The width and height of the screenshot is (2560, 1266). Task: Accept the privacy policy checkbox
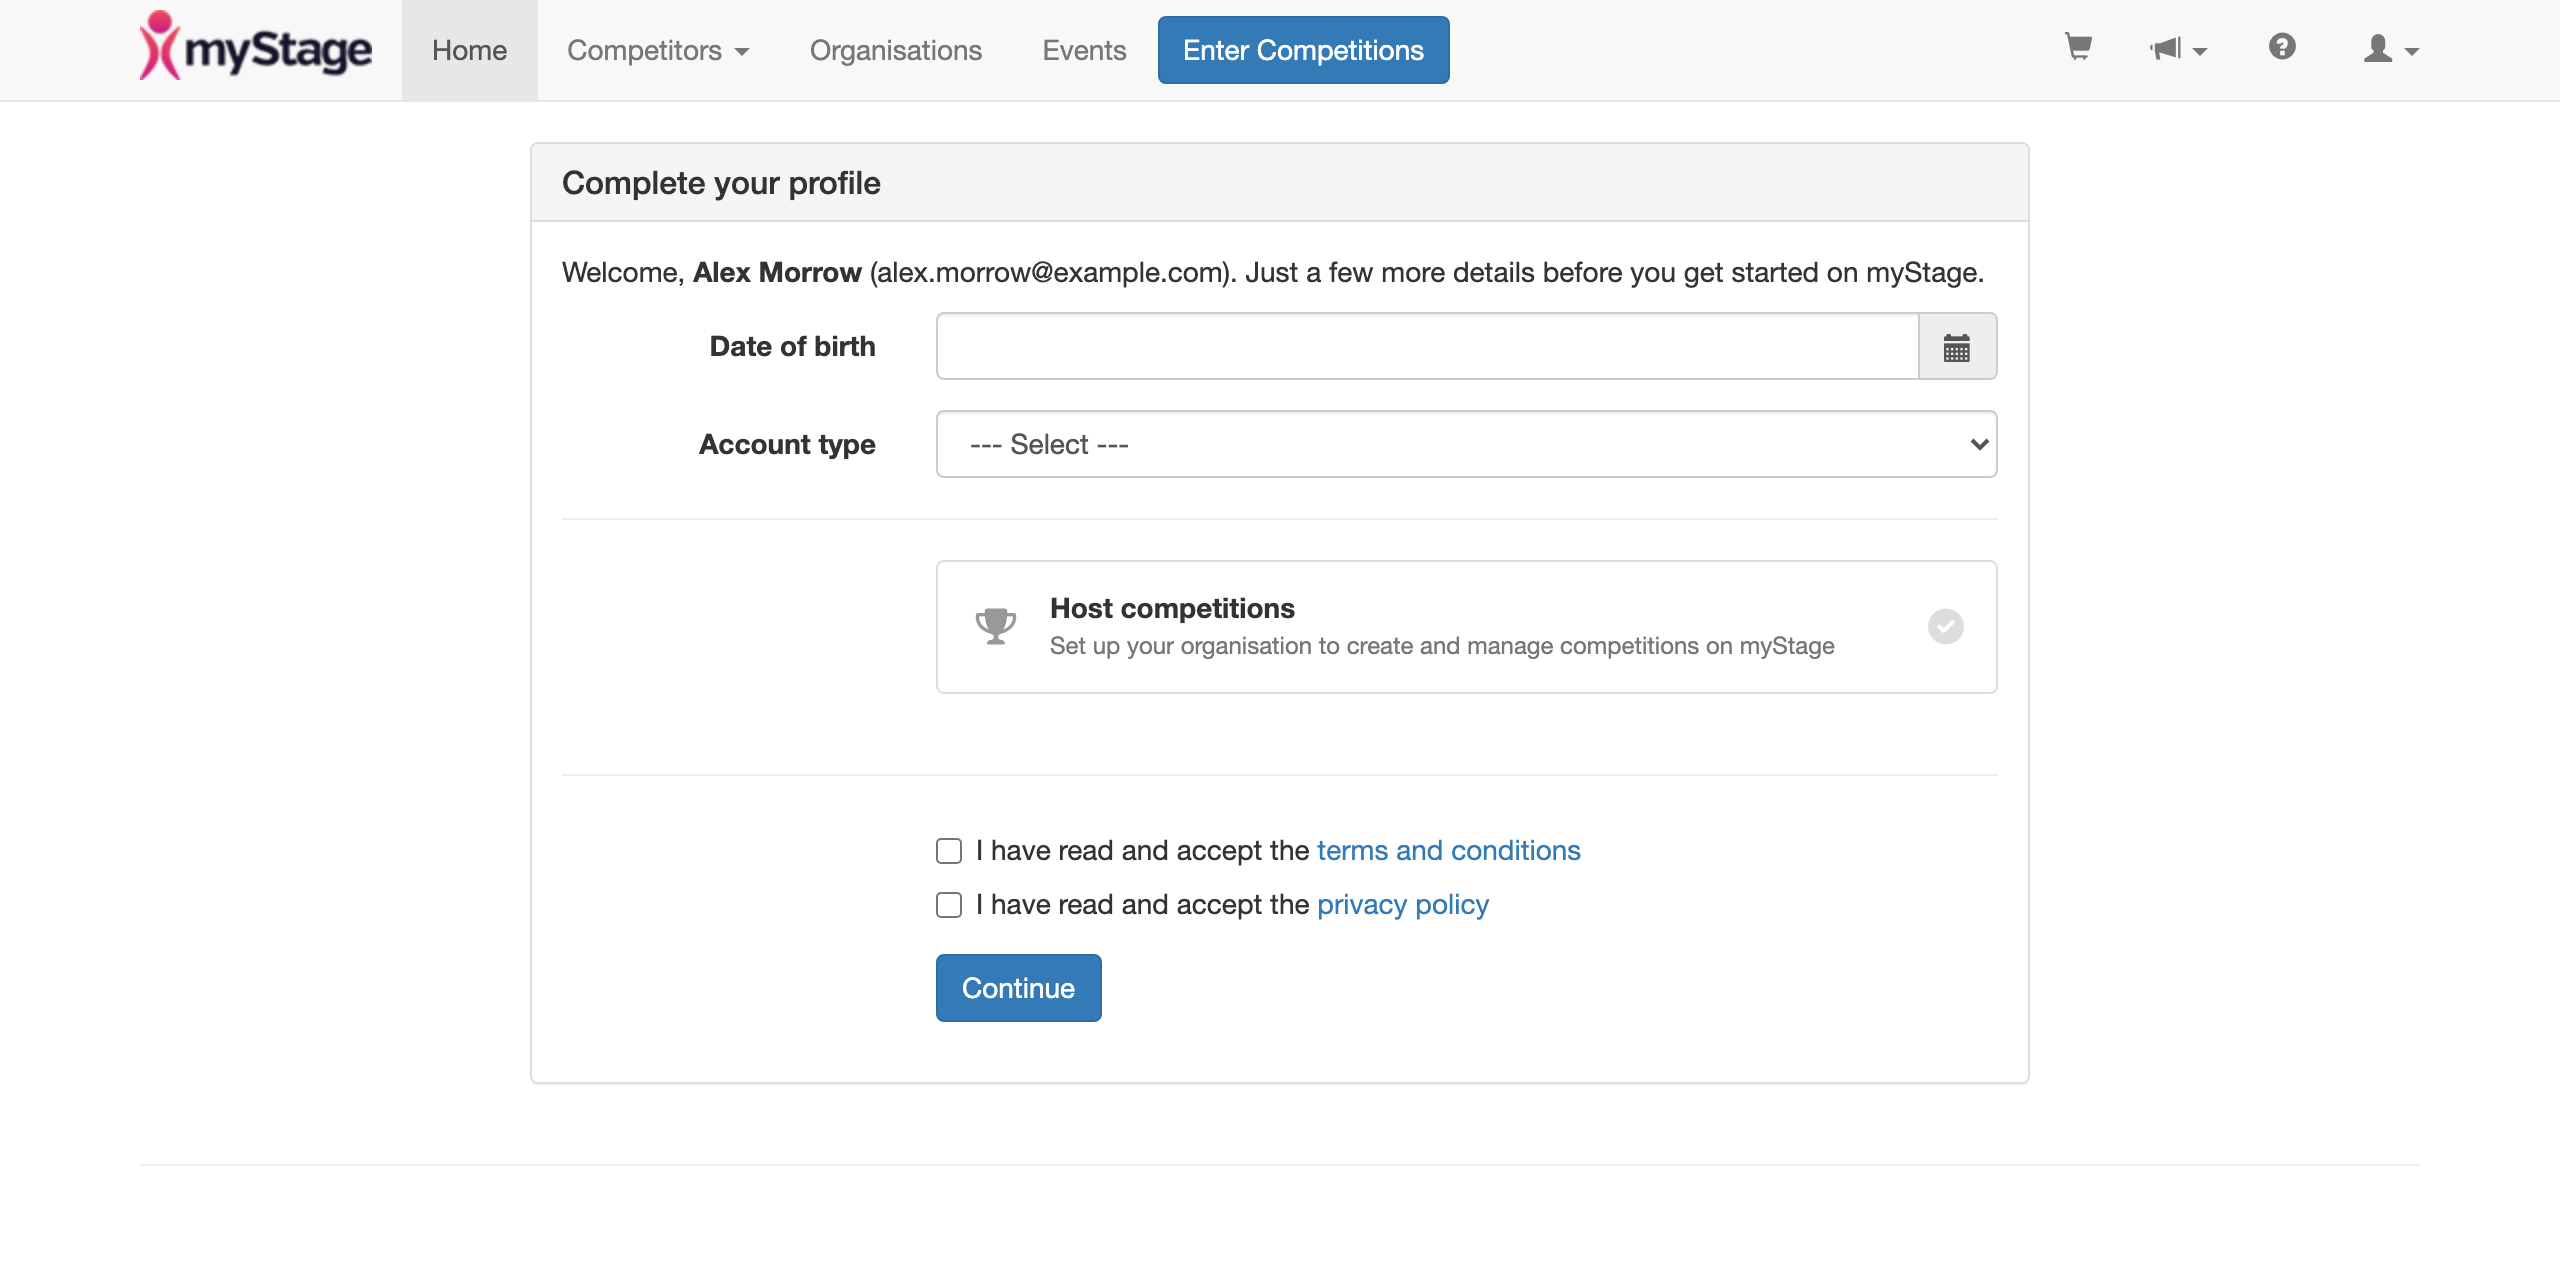point(949,905)
